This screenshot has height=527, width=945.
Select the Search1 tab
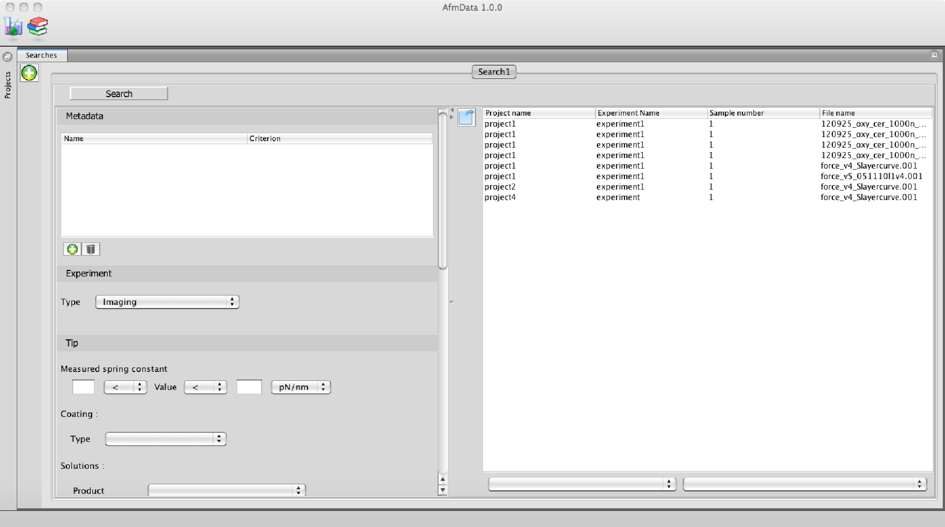494,72
